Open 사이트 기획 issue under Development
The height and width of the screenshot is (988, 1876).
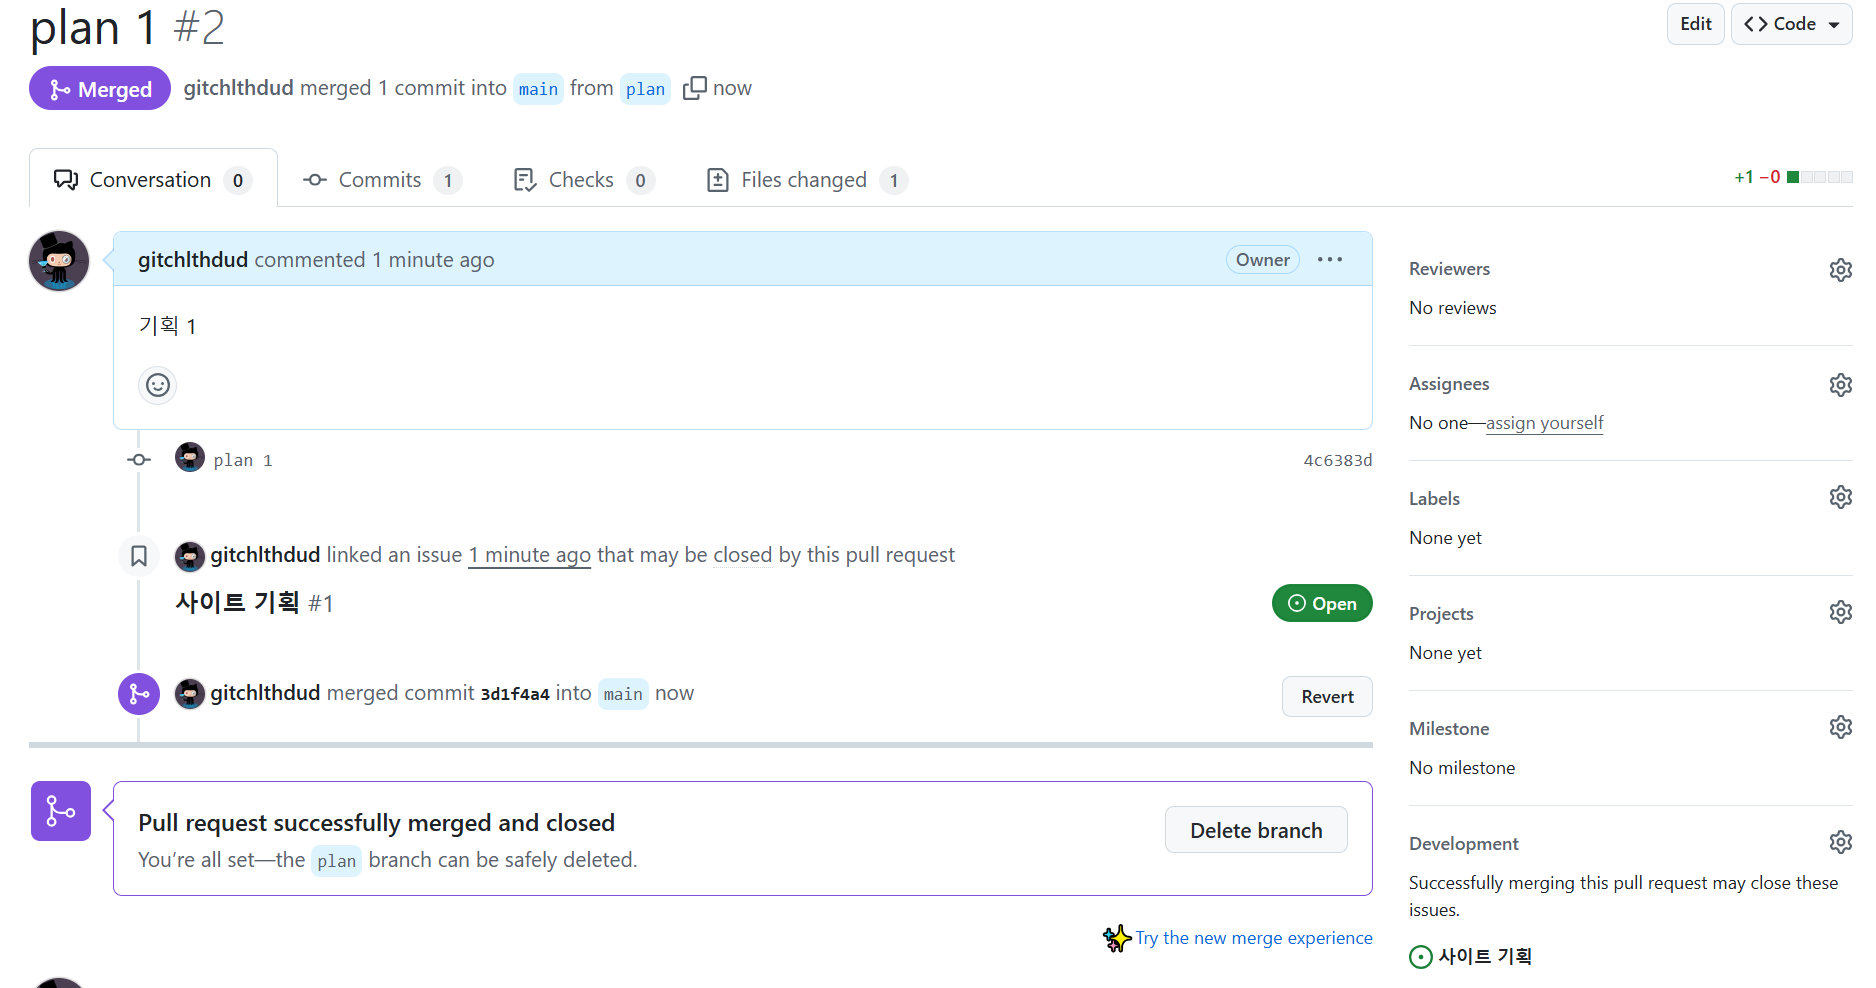[x=1485, y=956]
